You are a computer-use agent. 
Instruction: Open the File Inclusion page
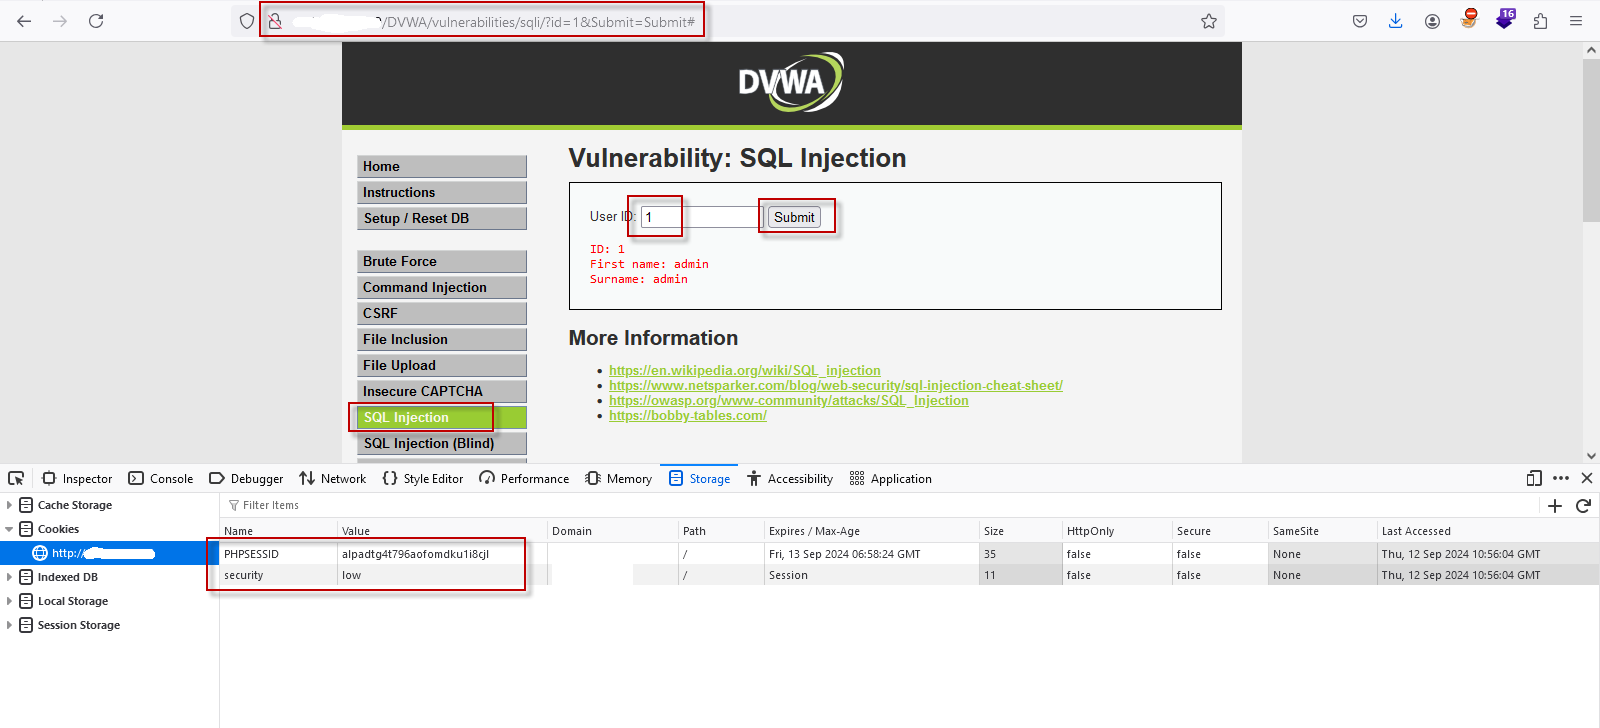[x=442, y=340]
